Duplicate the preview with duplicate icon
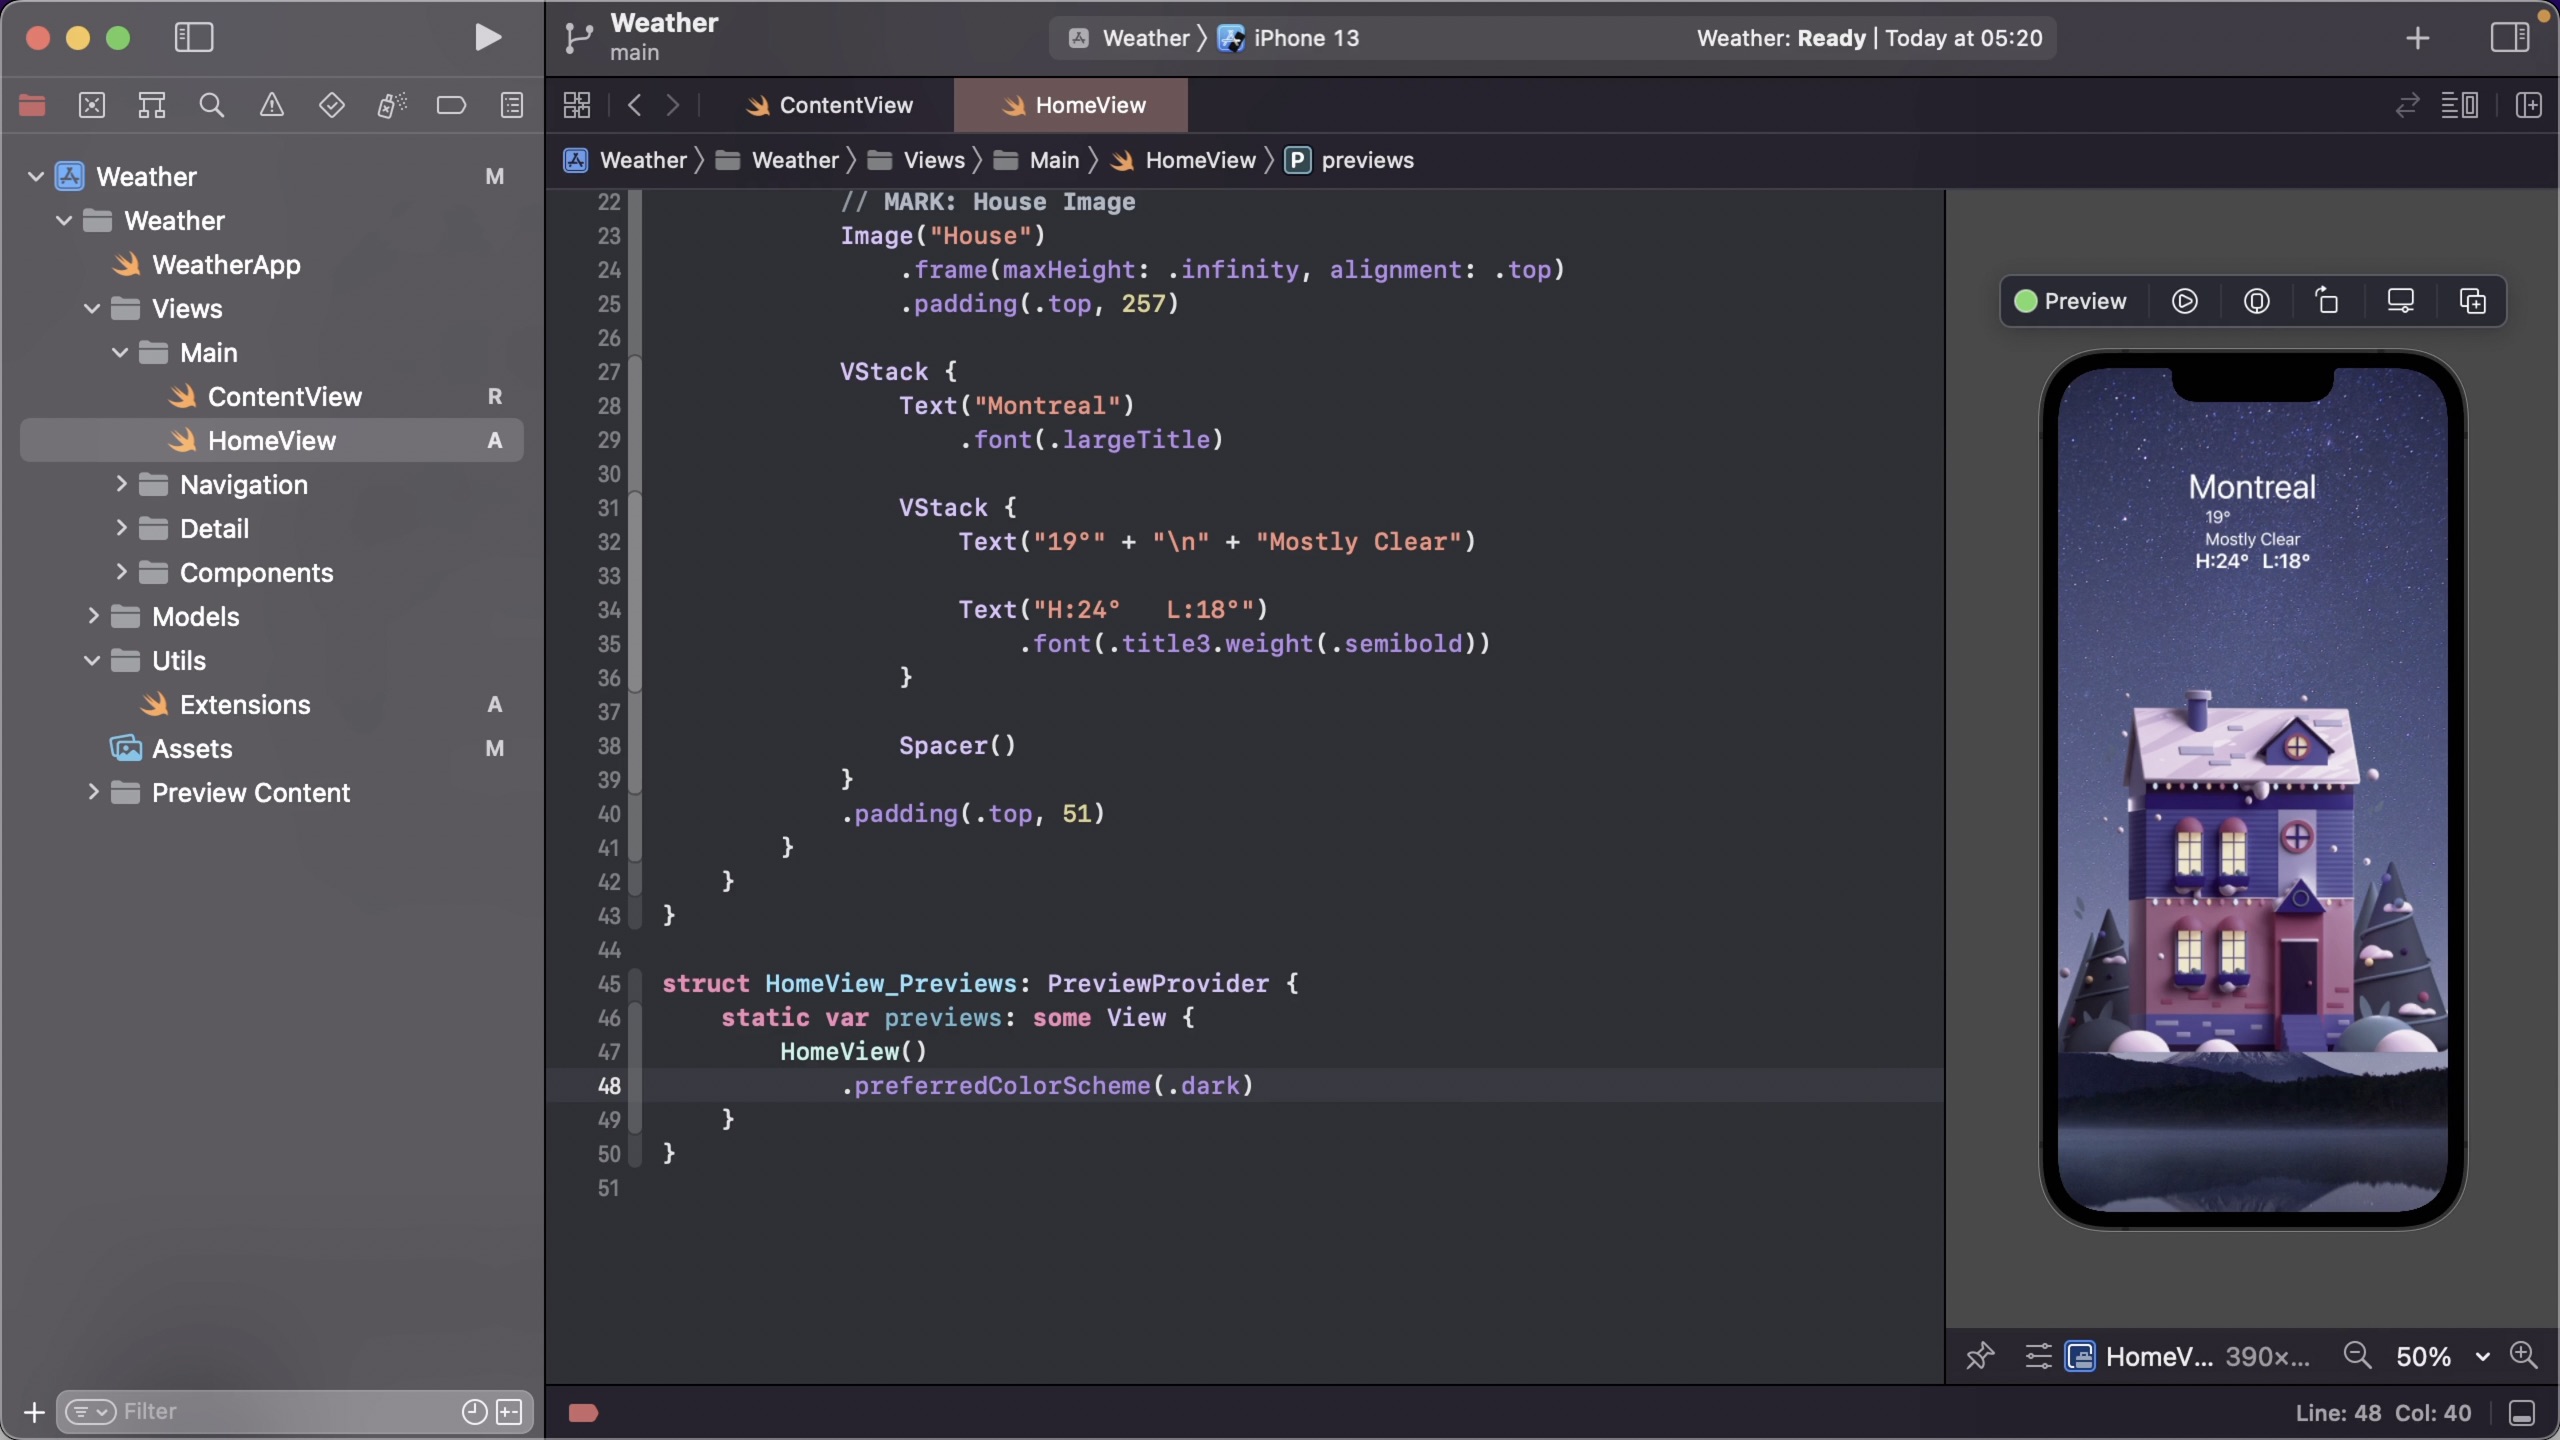Viewport: 2560px width, 1440px height. [2472, 301]
